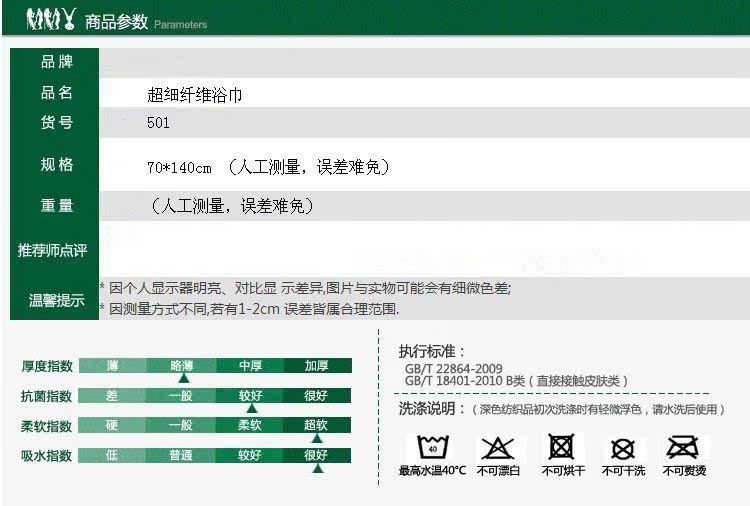
Task: Select 加厚 on the thickness scale
Action: [x=318, y=365]
